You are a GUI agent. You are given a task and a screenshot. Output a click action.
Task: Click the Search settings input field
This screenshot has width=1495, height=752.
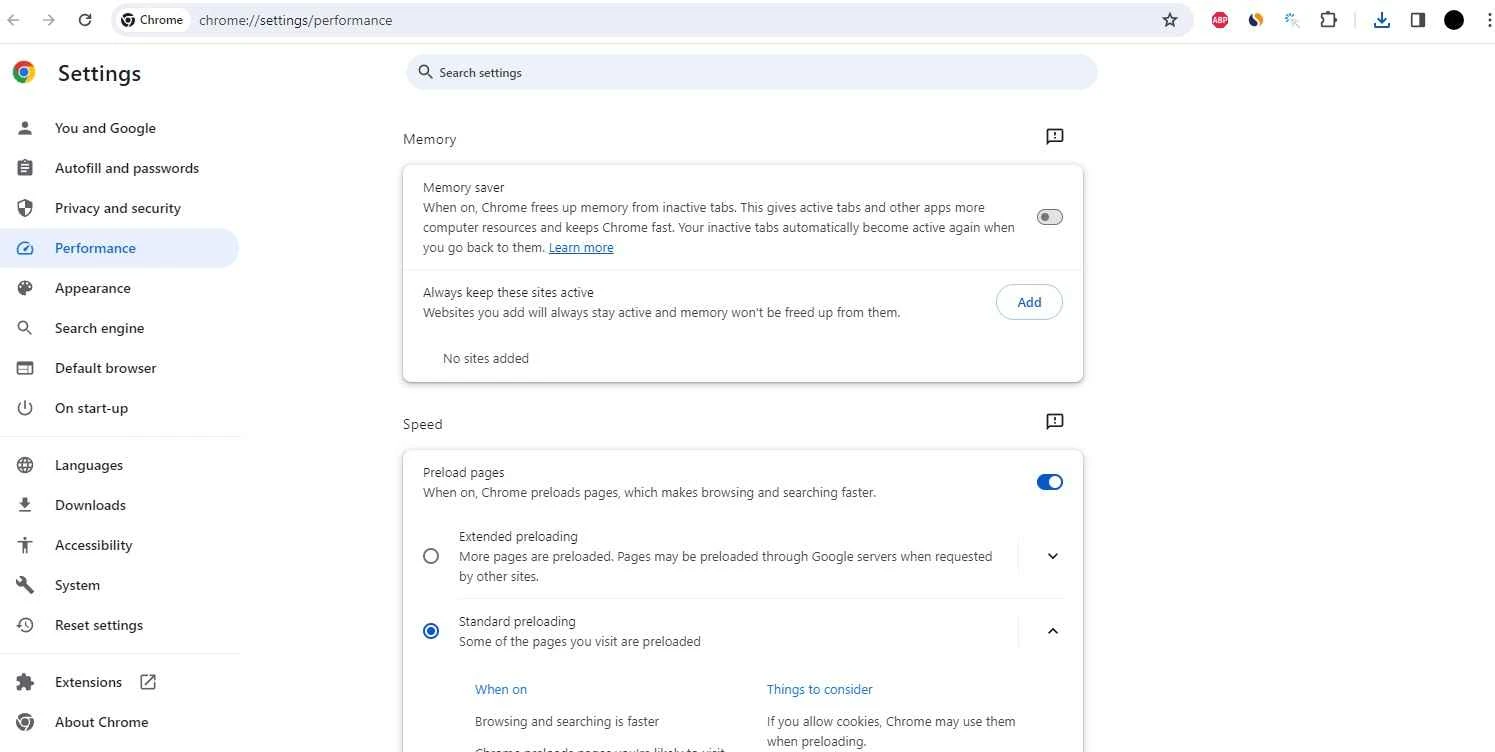point(751,72)
